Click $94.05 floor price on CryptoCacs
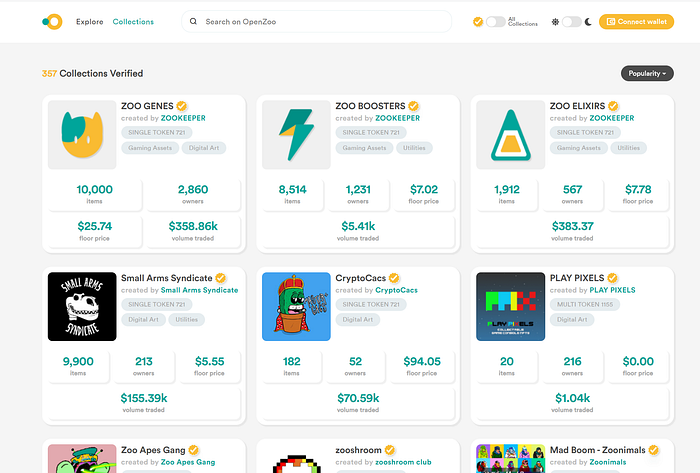The image size is (700, 473). (422, 361)
